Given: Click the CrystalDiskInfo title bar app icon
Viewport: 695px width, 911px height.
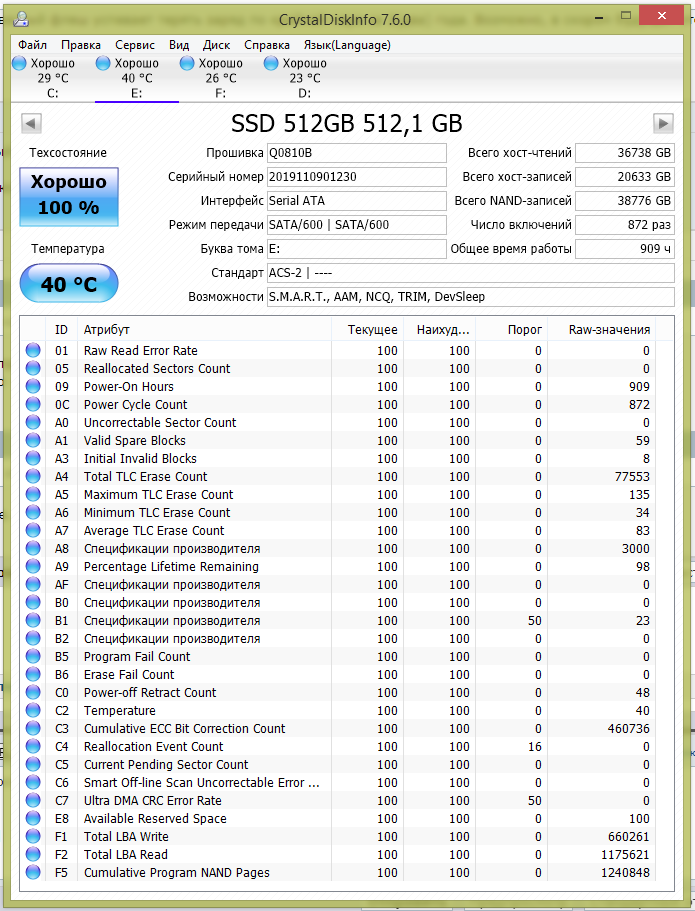Looking at the screenshot, I should point(22,19).
